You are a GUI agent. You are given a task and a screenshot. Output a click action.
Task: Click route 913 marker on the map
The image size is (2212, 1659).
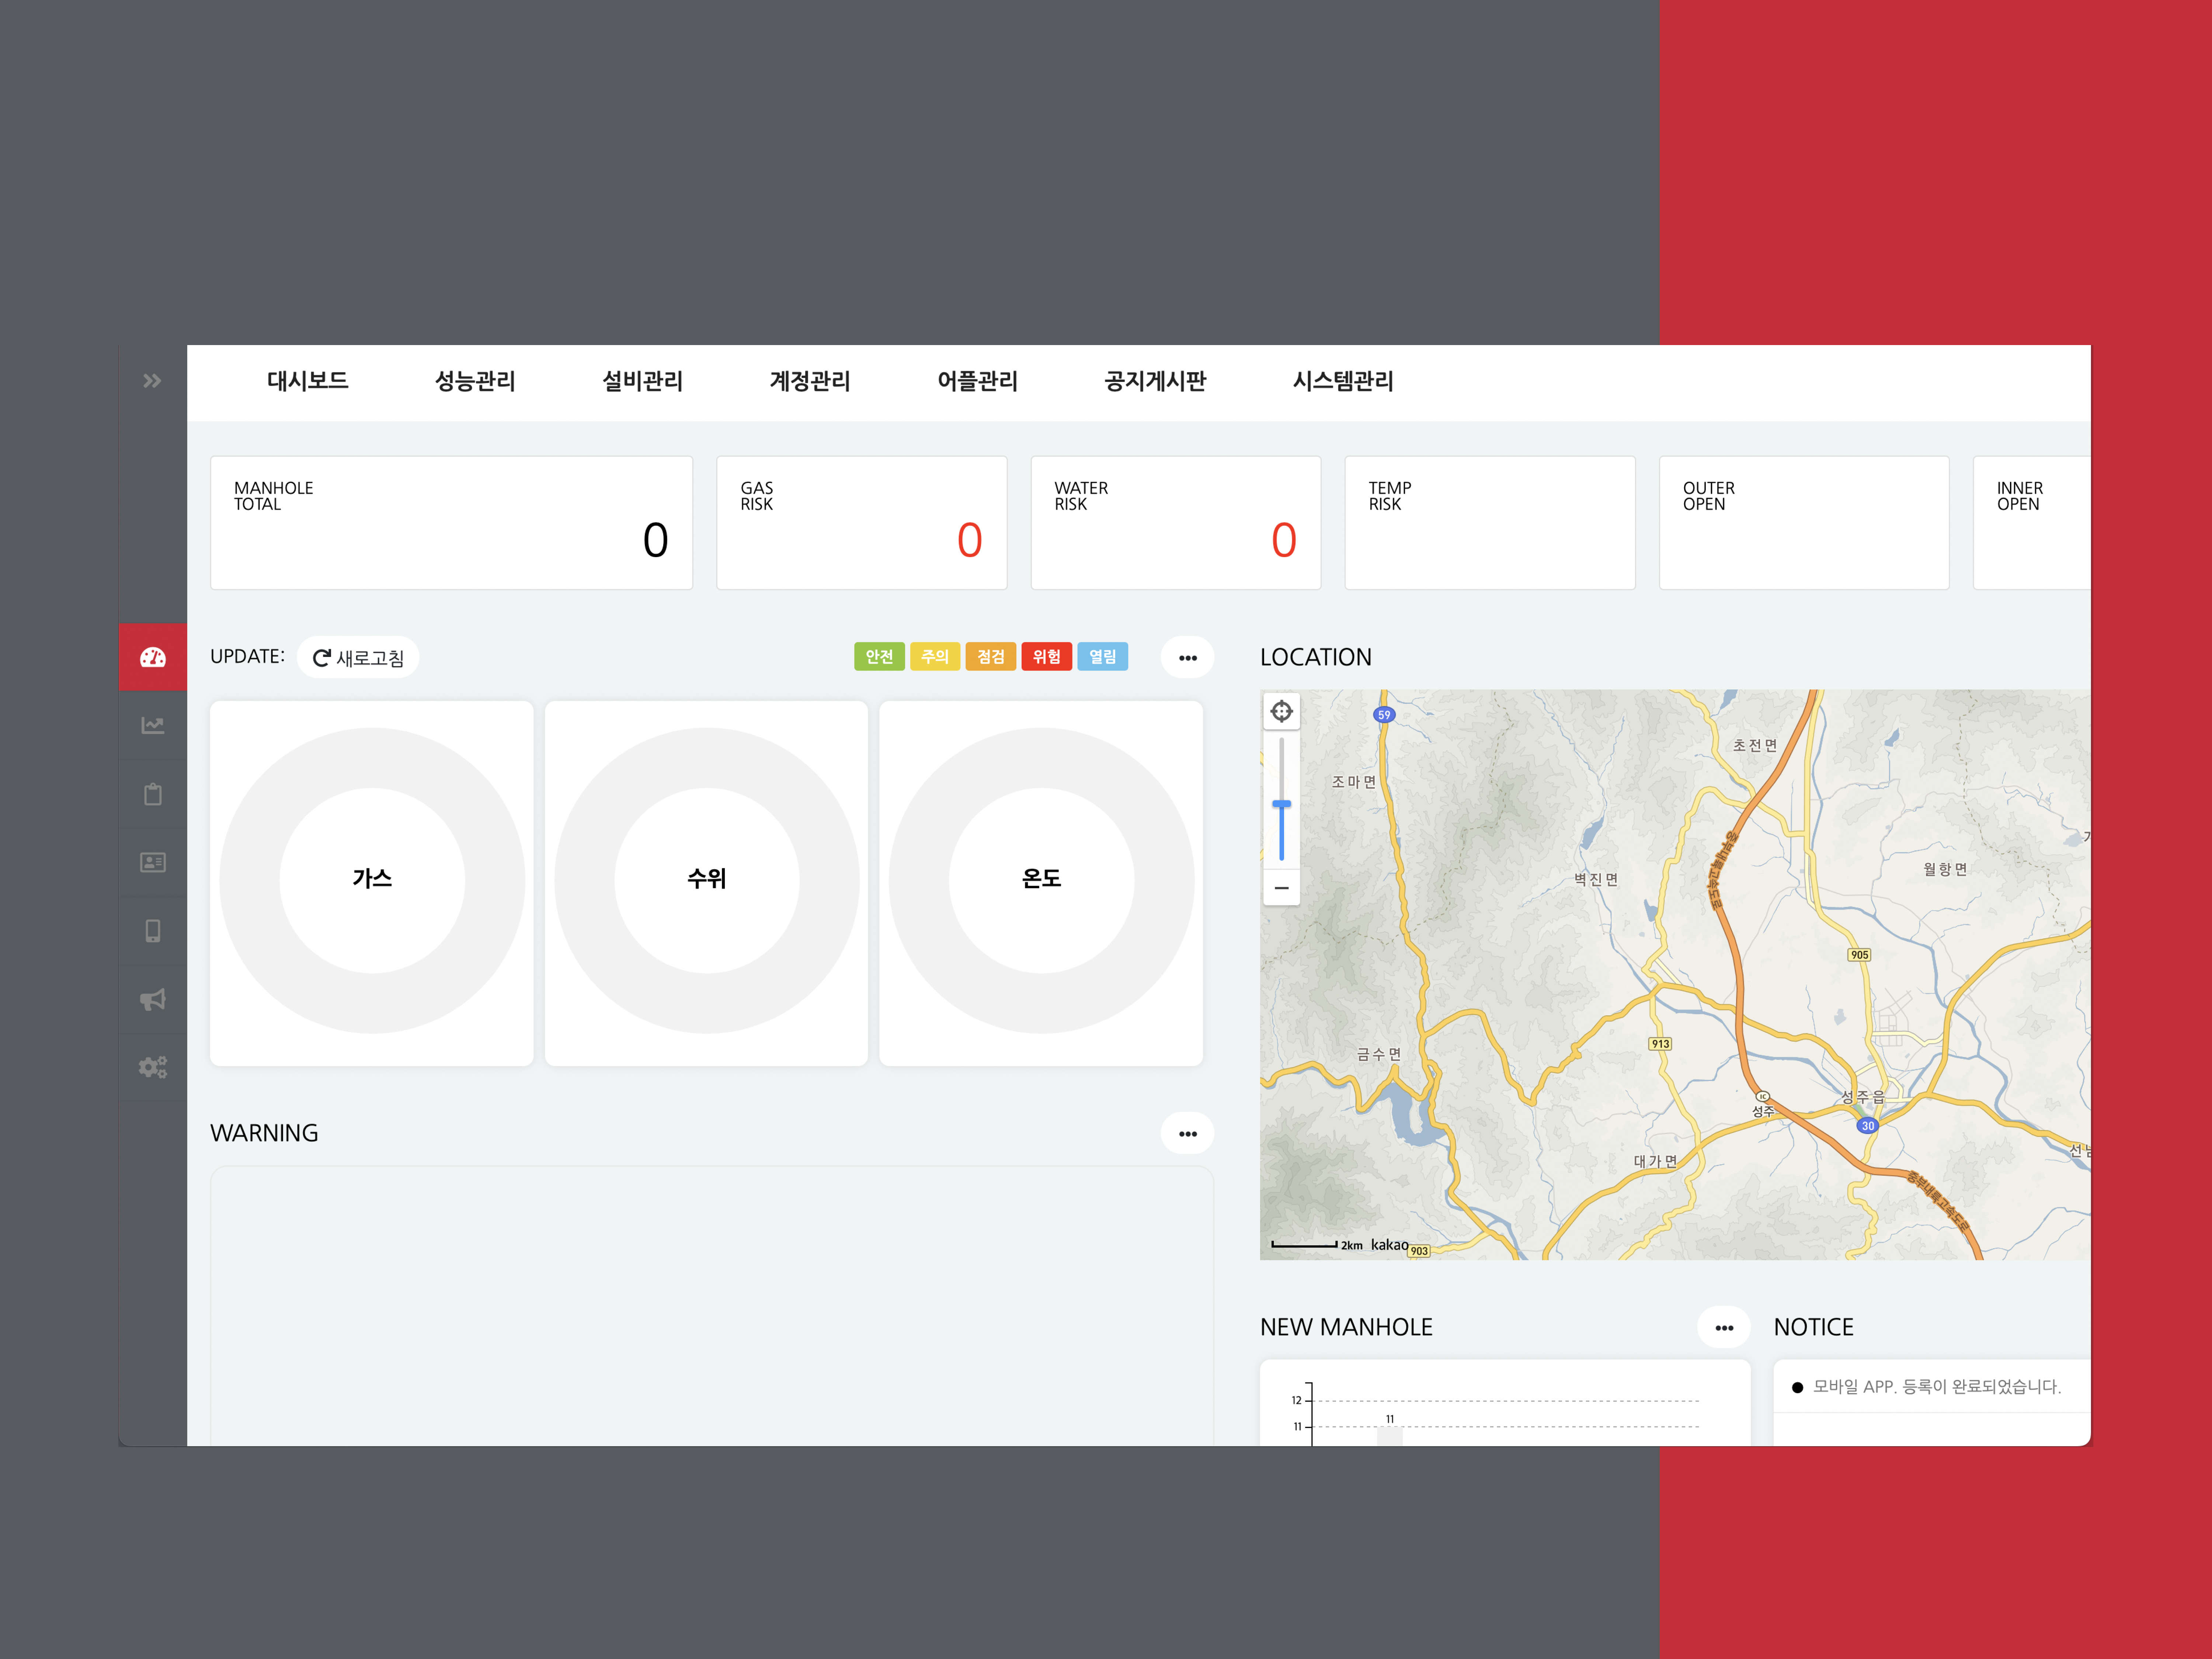(x=1660, y=1044)
